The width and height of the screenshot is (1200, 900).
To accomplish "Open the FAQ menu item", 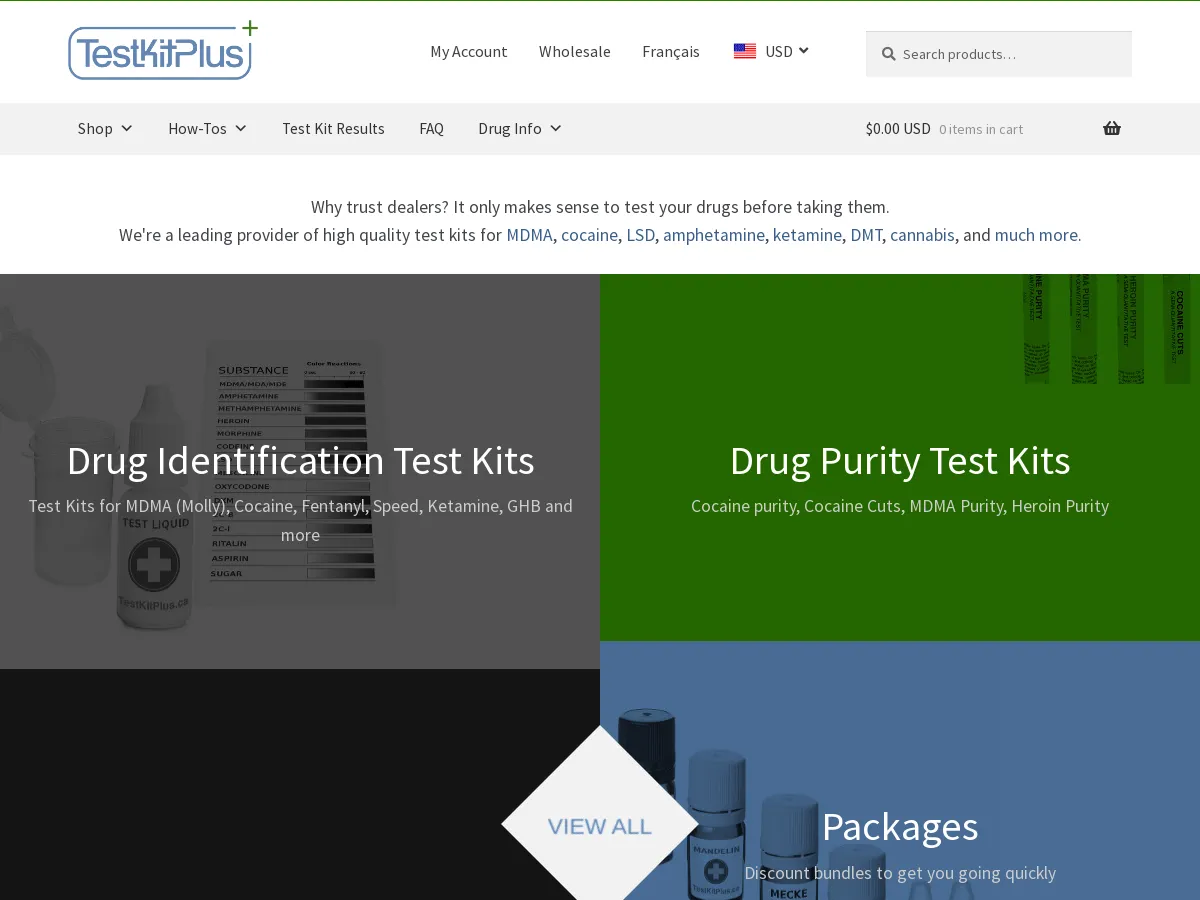I will pos(431,128).
